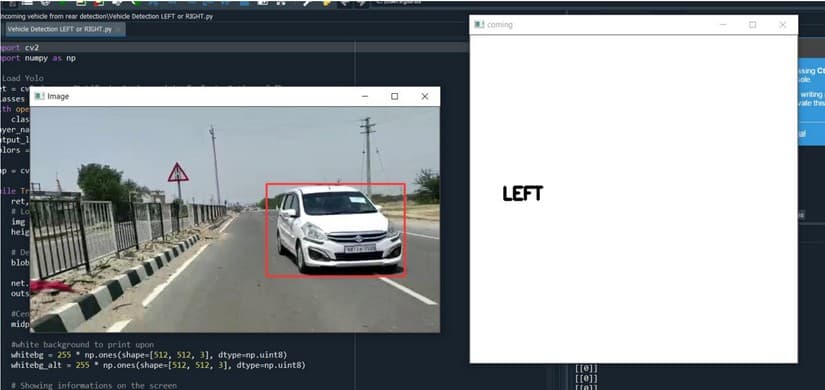
Task: Close the Image window
Action: 425,96
